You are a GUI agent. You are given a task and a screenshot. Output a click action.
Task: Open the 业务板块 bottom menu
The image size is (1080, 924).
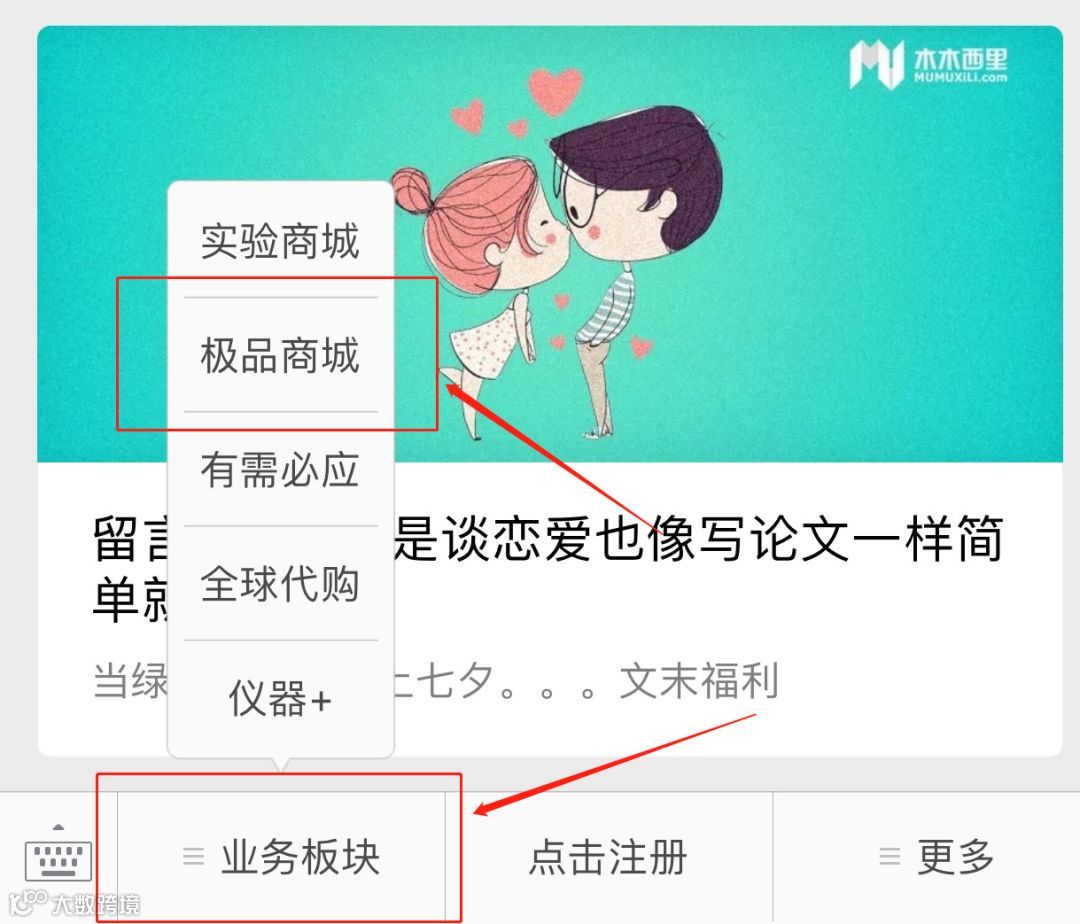coord(281,857)
